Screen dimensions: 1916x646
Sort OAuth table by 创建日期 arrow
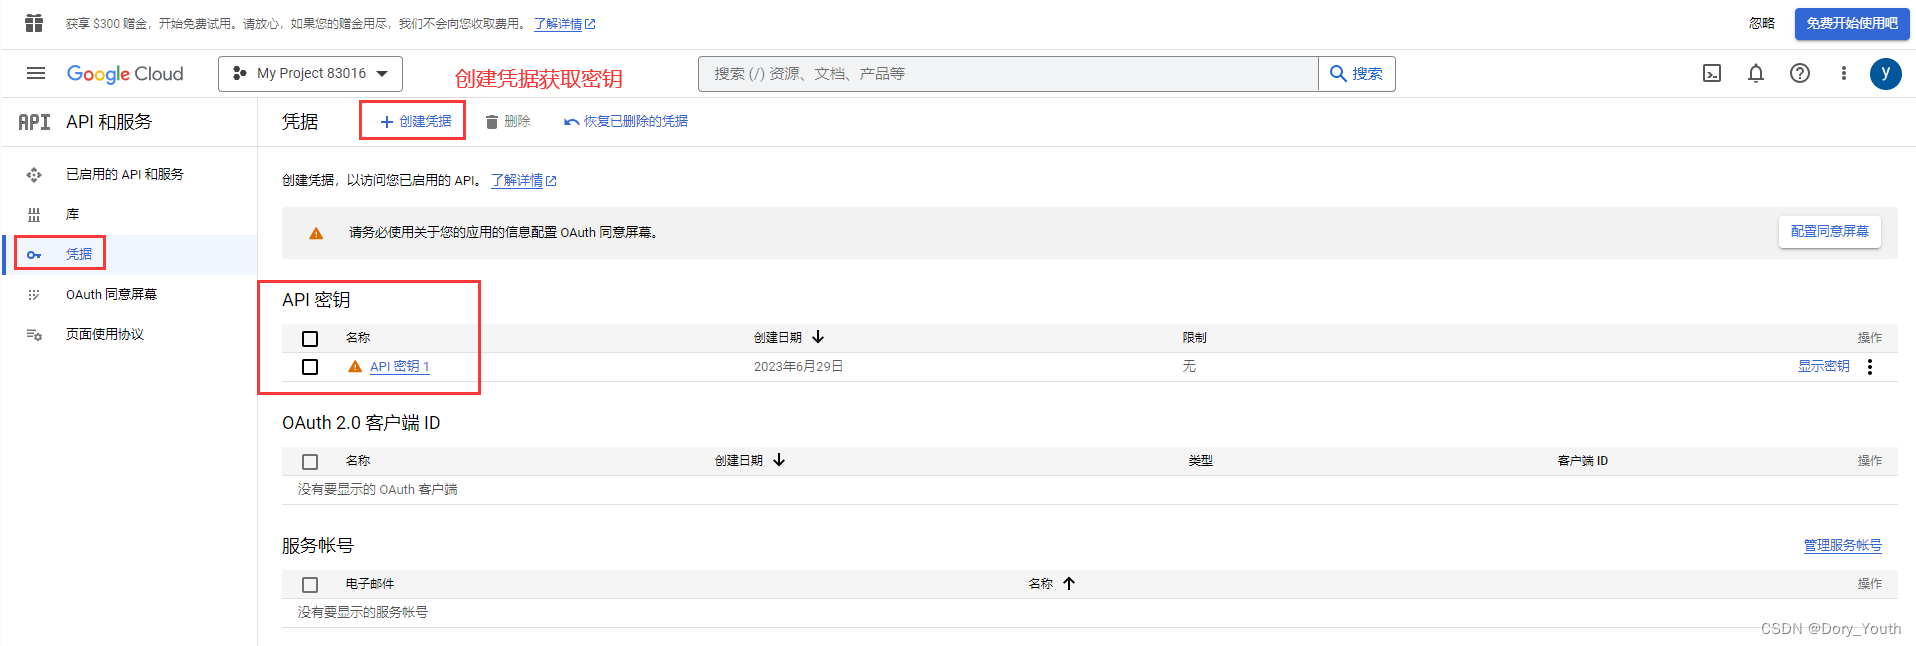779,460
